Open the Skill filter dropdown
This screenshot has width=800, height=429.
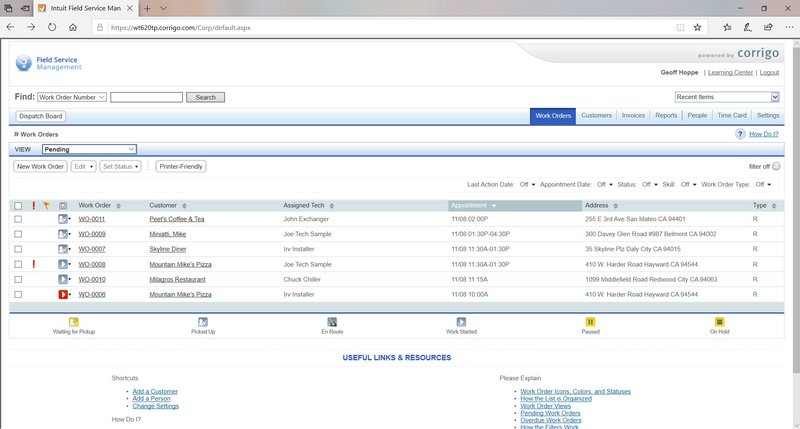(689, 185)
